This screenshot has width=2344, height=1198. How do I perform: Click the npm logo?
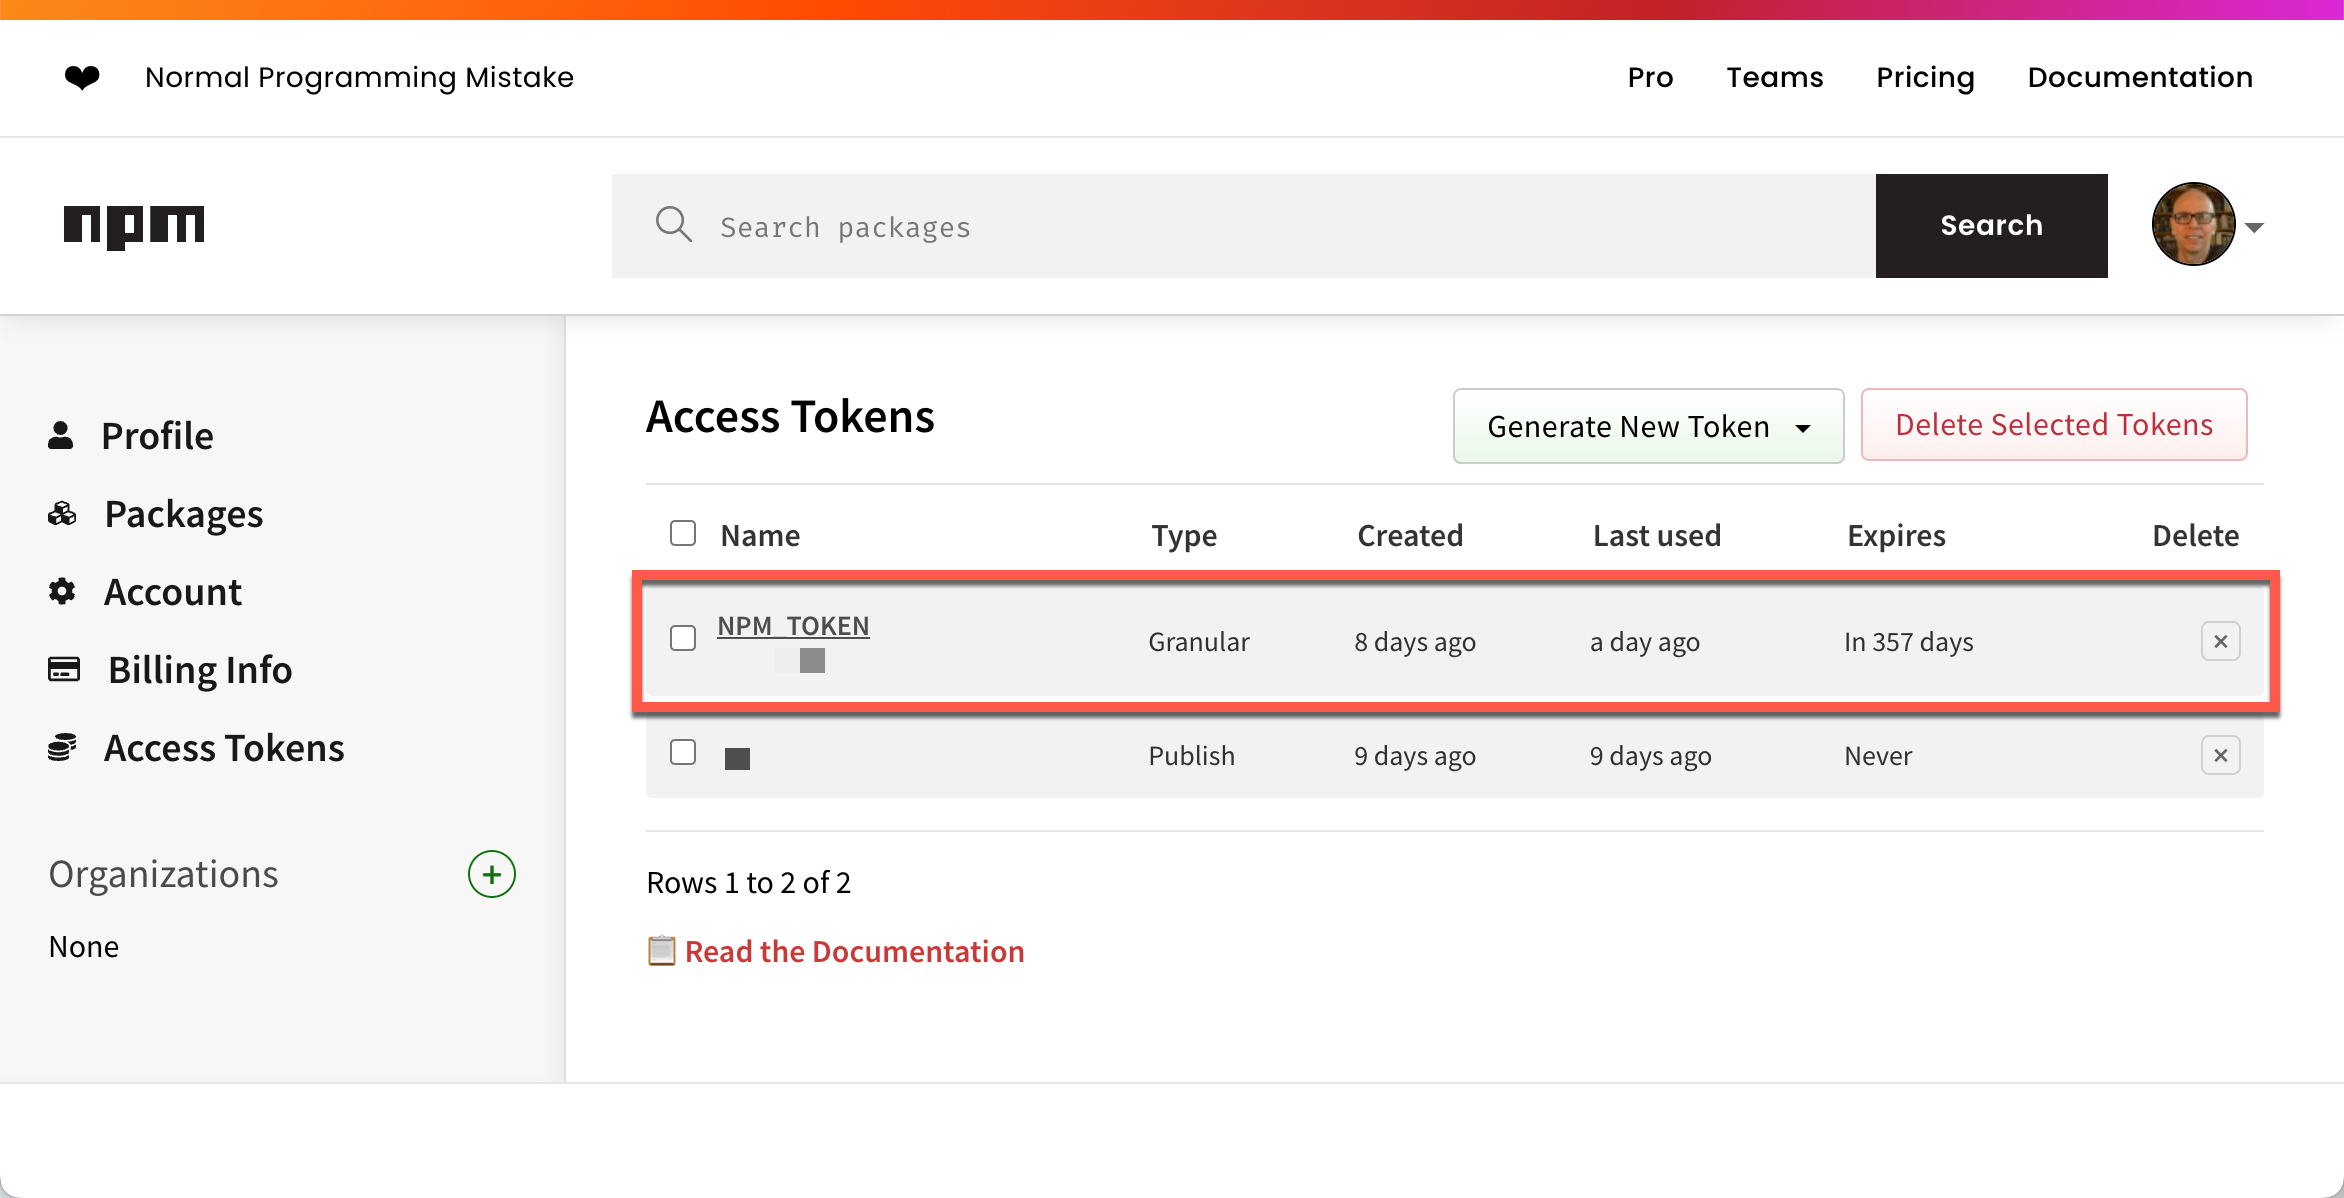pos(134,226)
